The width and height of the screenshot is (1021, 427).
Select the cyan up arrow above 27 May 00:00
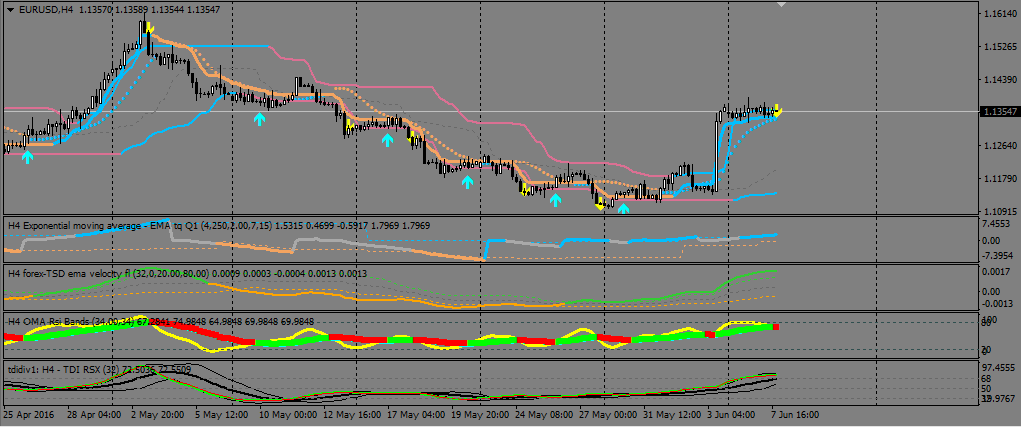tap(623, 208)
